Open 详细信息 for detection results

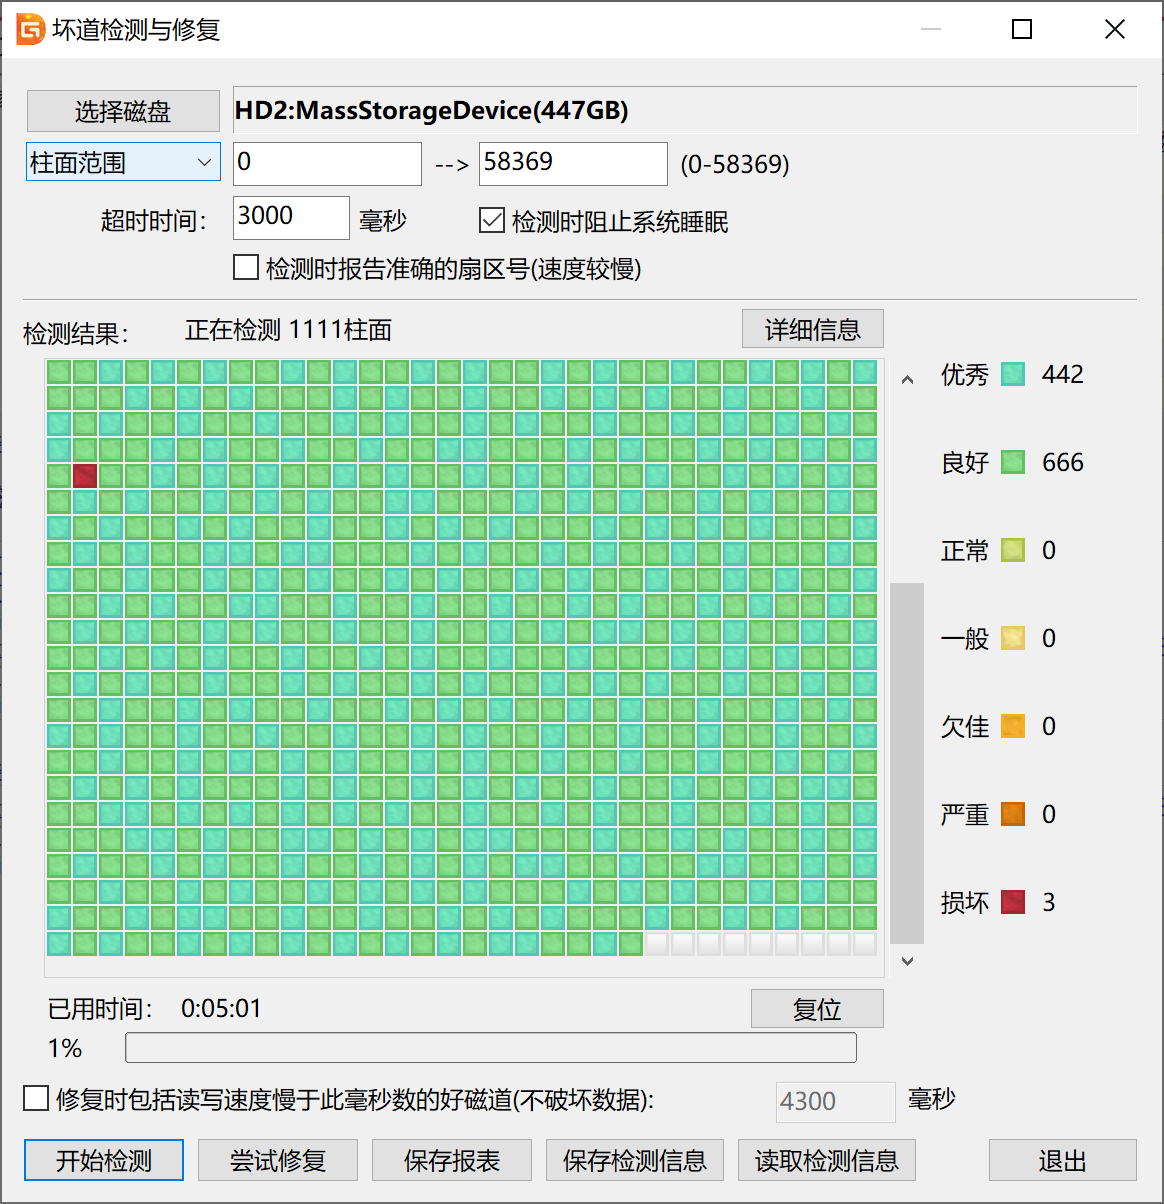click(812, 329)
